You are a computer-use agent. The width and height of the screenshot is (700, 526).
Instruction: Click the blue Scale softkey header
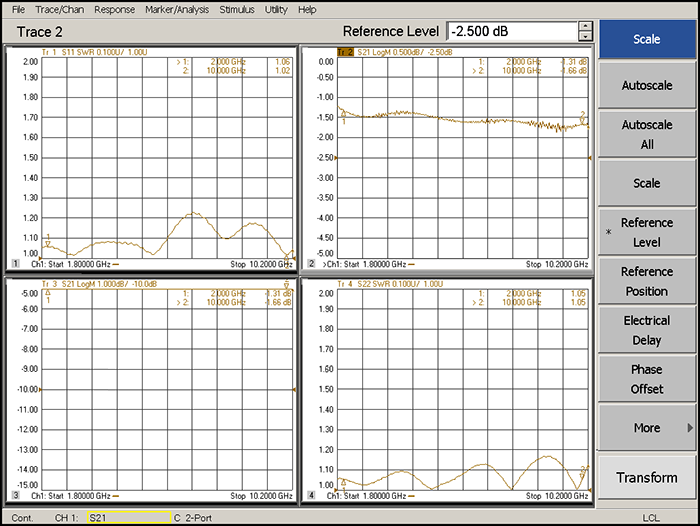coord(647,39)
